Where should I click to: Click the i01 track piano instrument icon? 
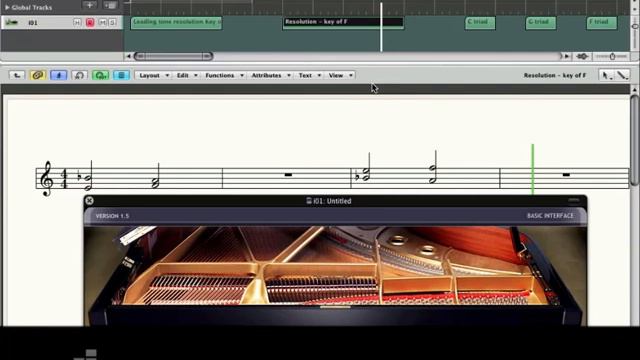coord(11,22)
